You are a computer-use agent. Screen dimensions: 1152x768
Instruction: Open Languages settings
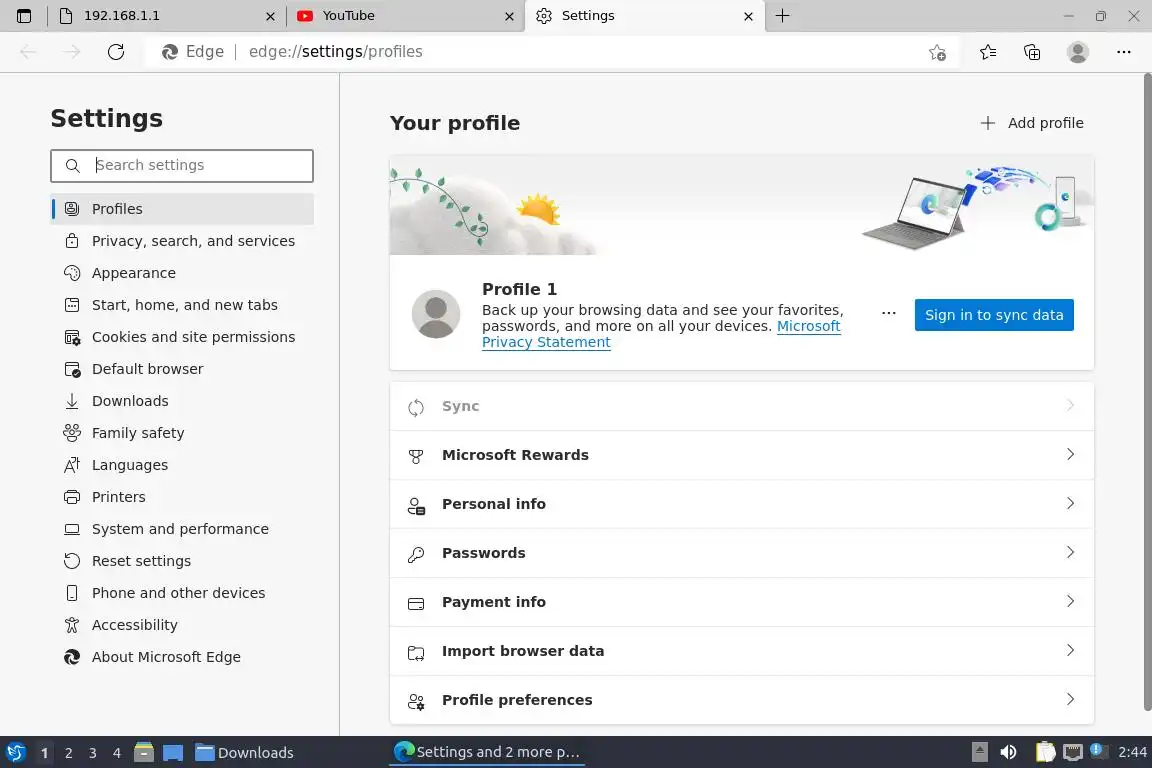[x=181, y=464]
